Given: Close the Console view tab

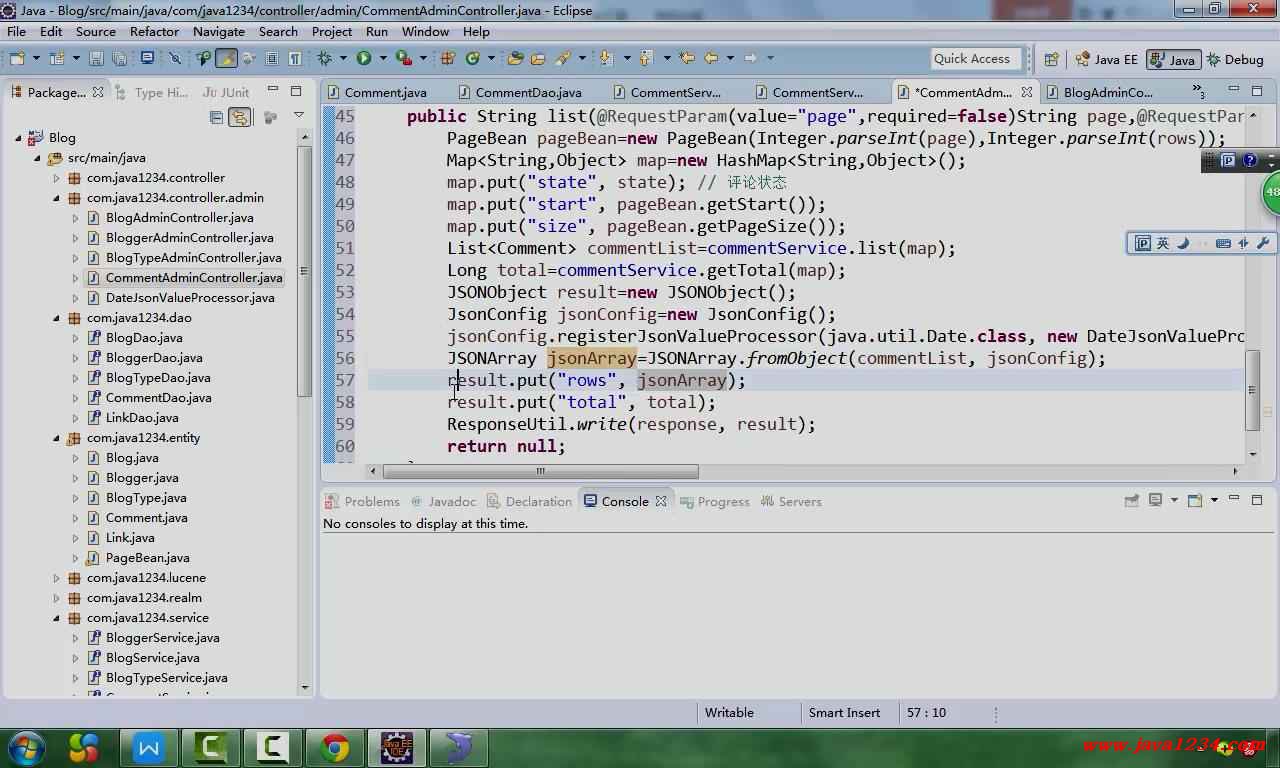Looking at the screenshot, I should [661, 501].
